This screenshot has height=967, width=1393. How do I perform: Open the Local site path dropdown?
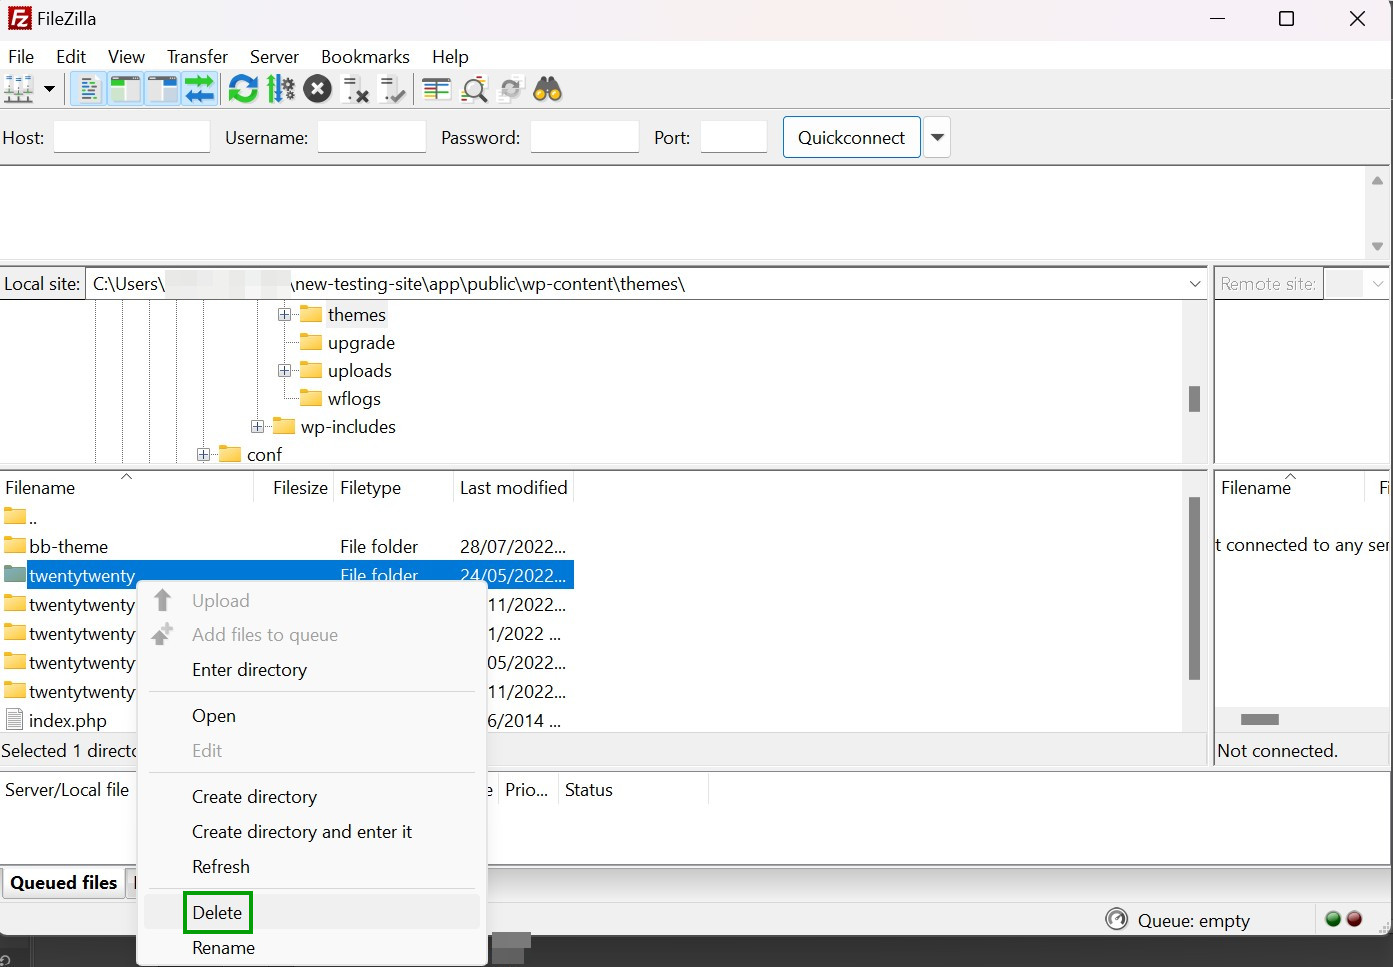pyautogui.click(x=1195, y=284)
